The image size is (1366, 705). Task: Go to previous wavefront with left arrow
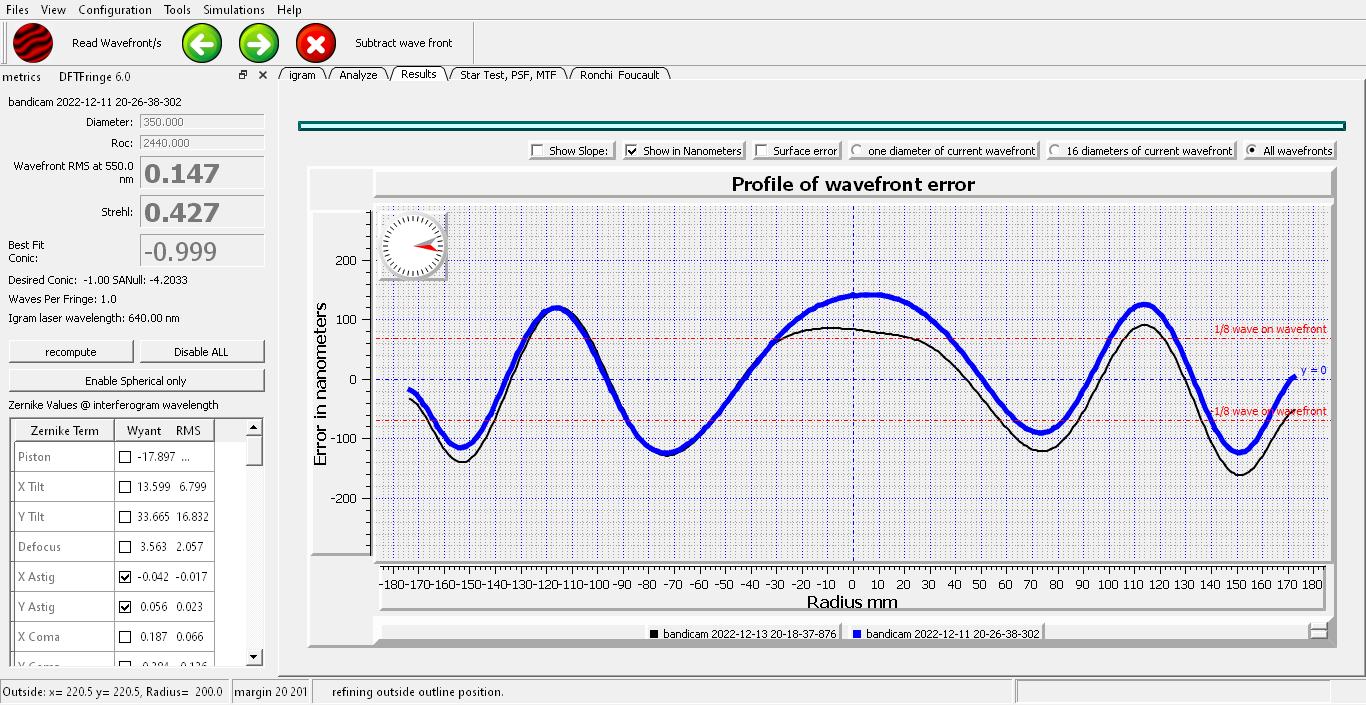[x=202, y=44]
